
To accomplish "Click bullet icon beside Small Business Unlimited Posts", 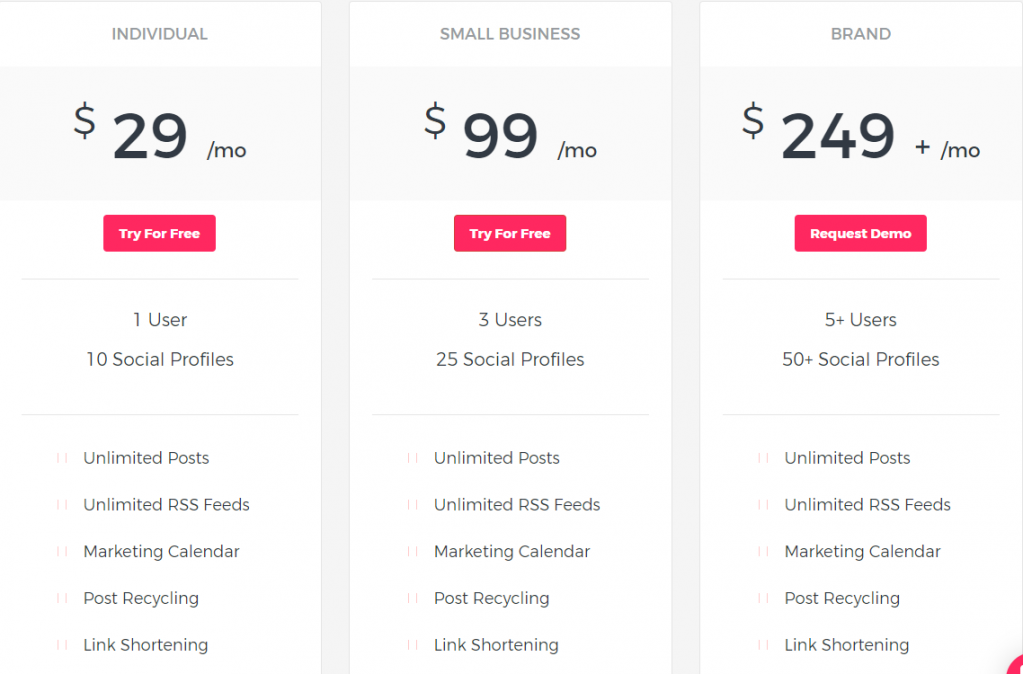I will pos(412,458).
